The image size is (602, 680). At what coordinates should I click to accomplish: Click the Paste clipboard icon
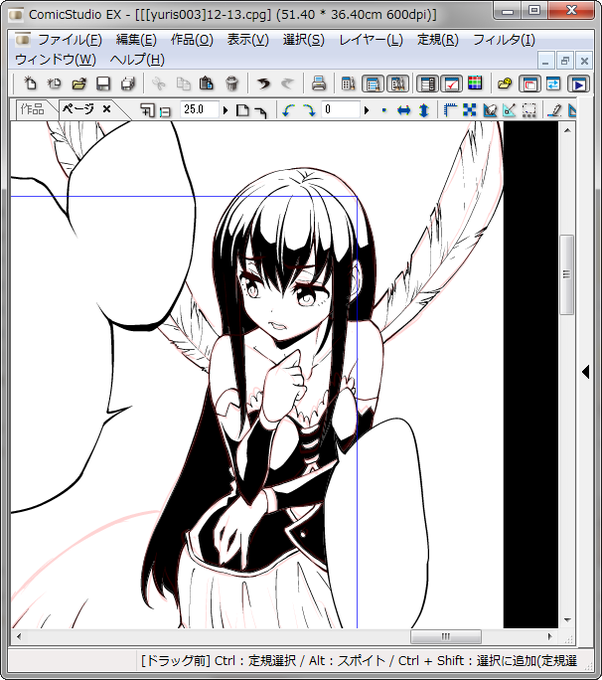[x=207, y=83]
